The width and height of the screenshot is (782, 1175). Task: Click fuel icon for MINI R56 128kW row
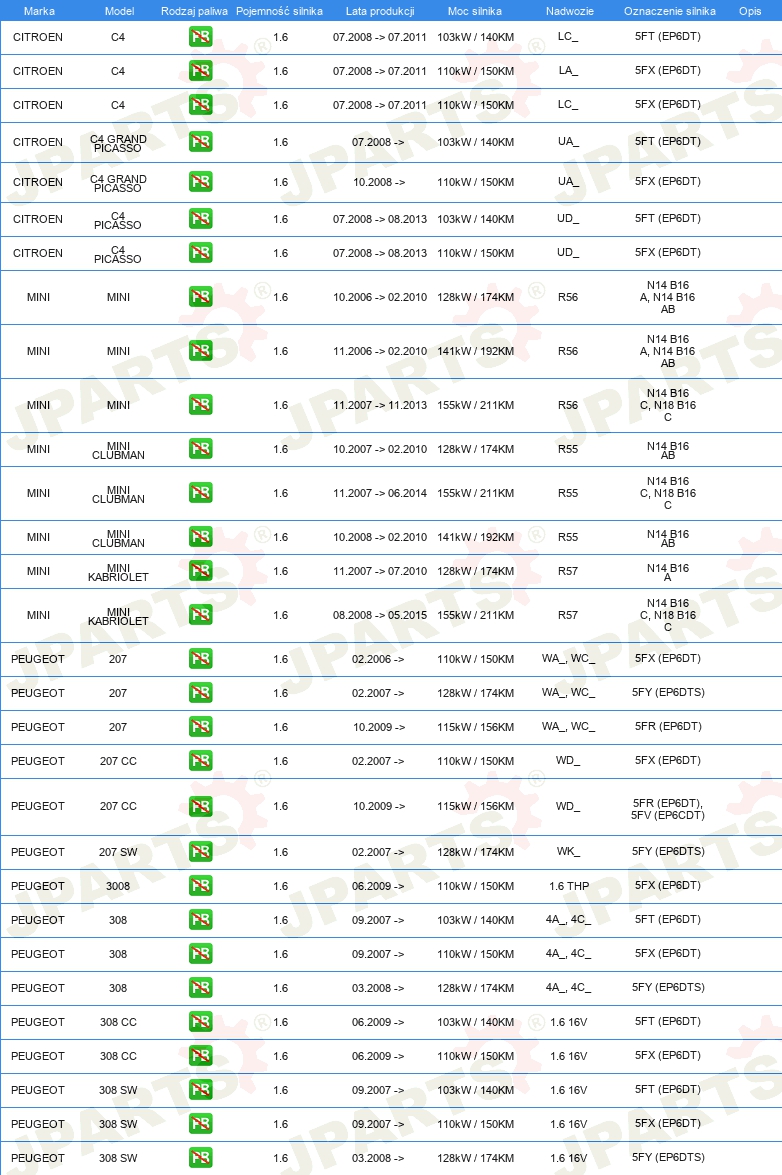pos(201,297)
